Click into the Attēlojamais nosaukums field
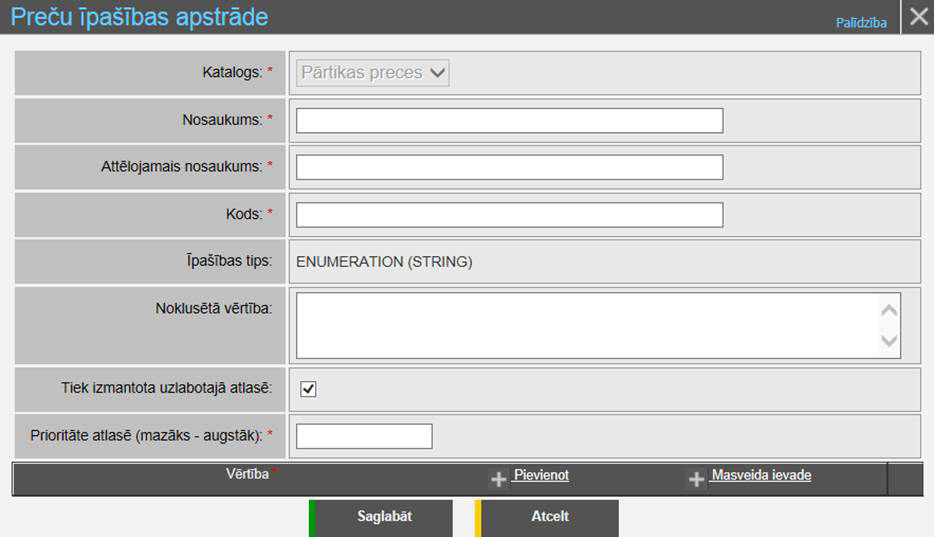934x537 pixels. pos(509,167)
